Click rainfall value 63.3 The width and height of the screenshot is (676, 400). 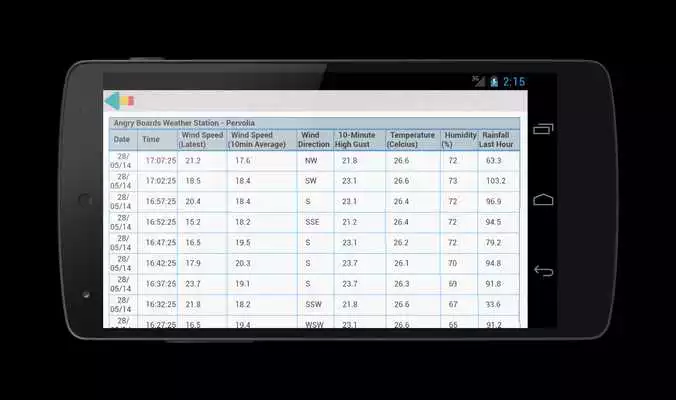point(494,160)
